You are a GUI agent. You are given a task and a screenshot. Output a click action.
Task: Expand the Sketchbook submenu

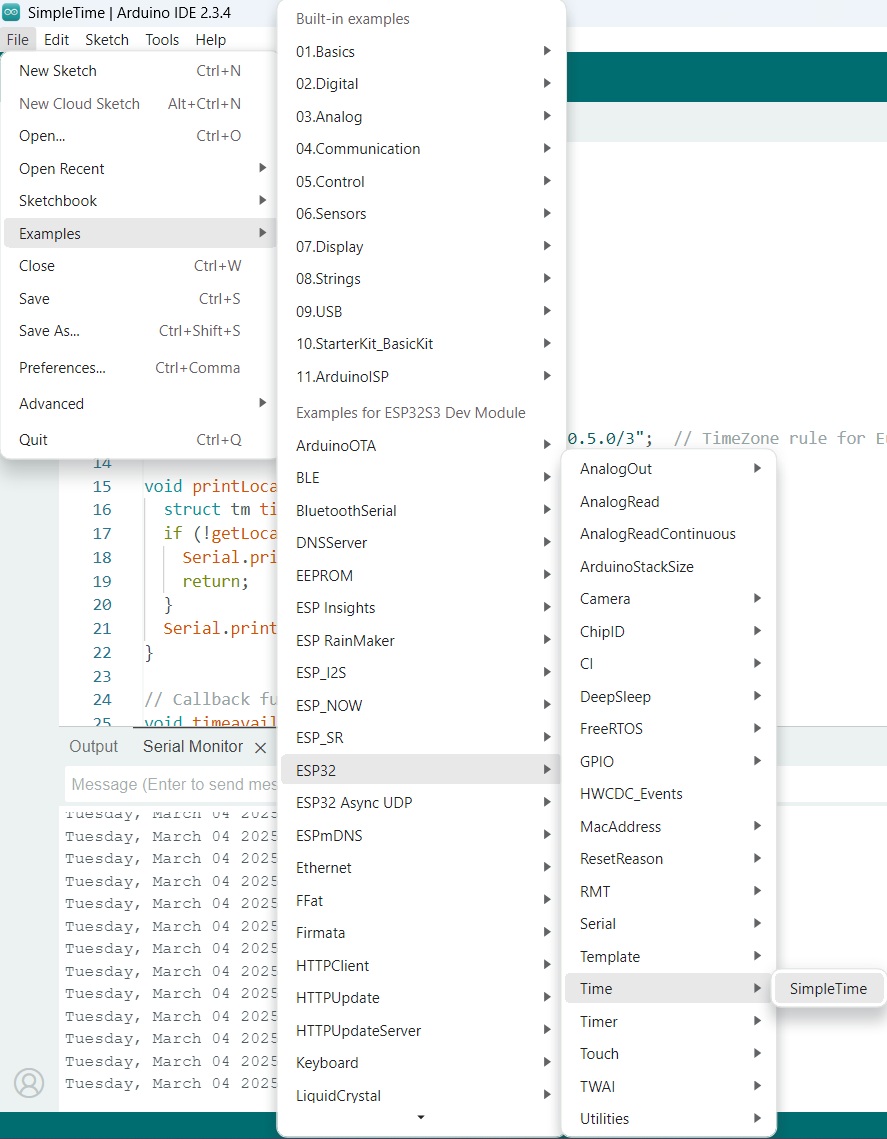coord(139,200)
